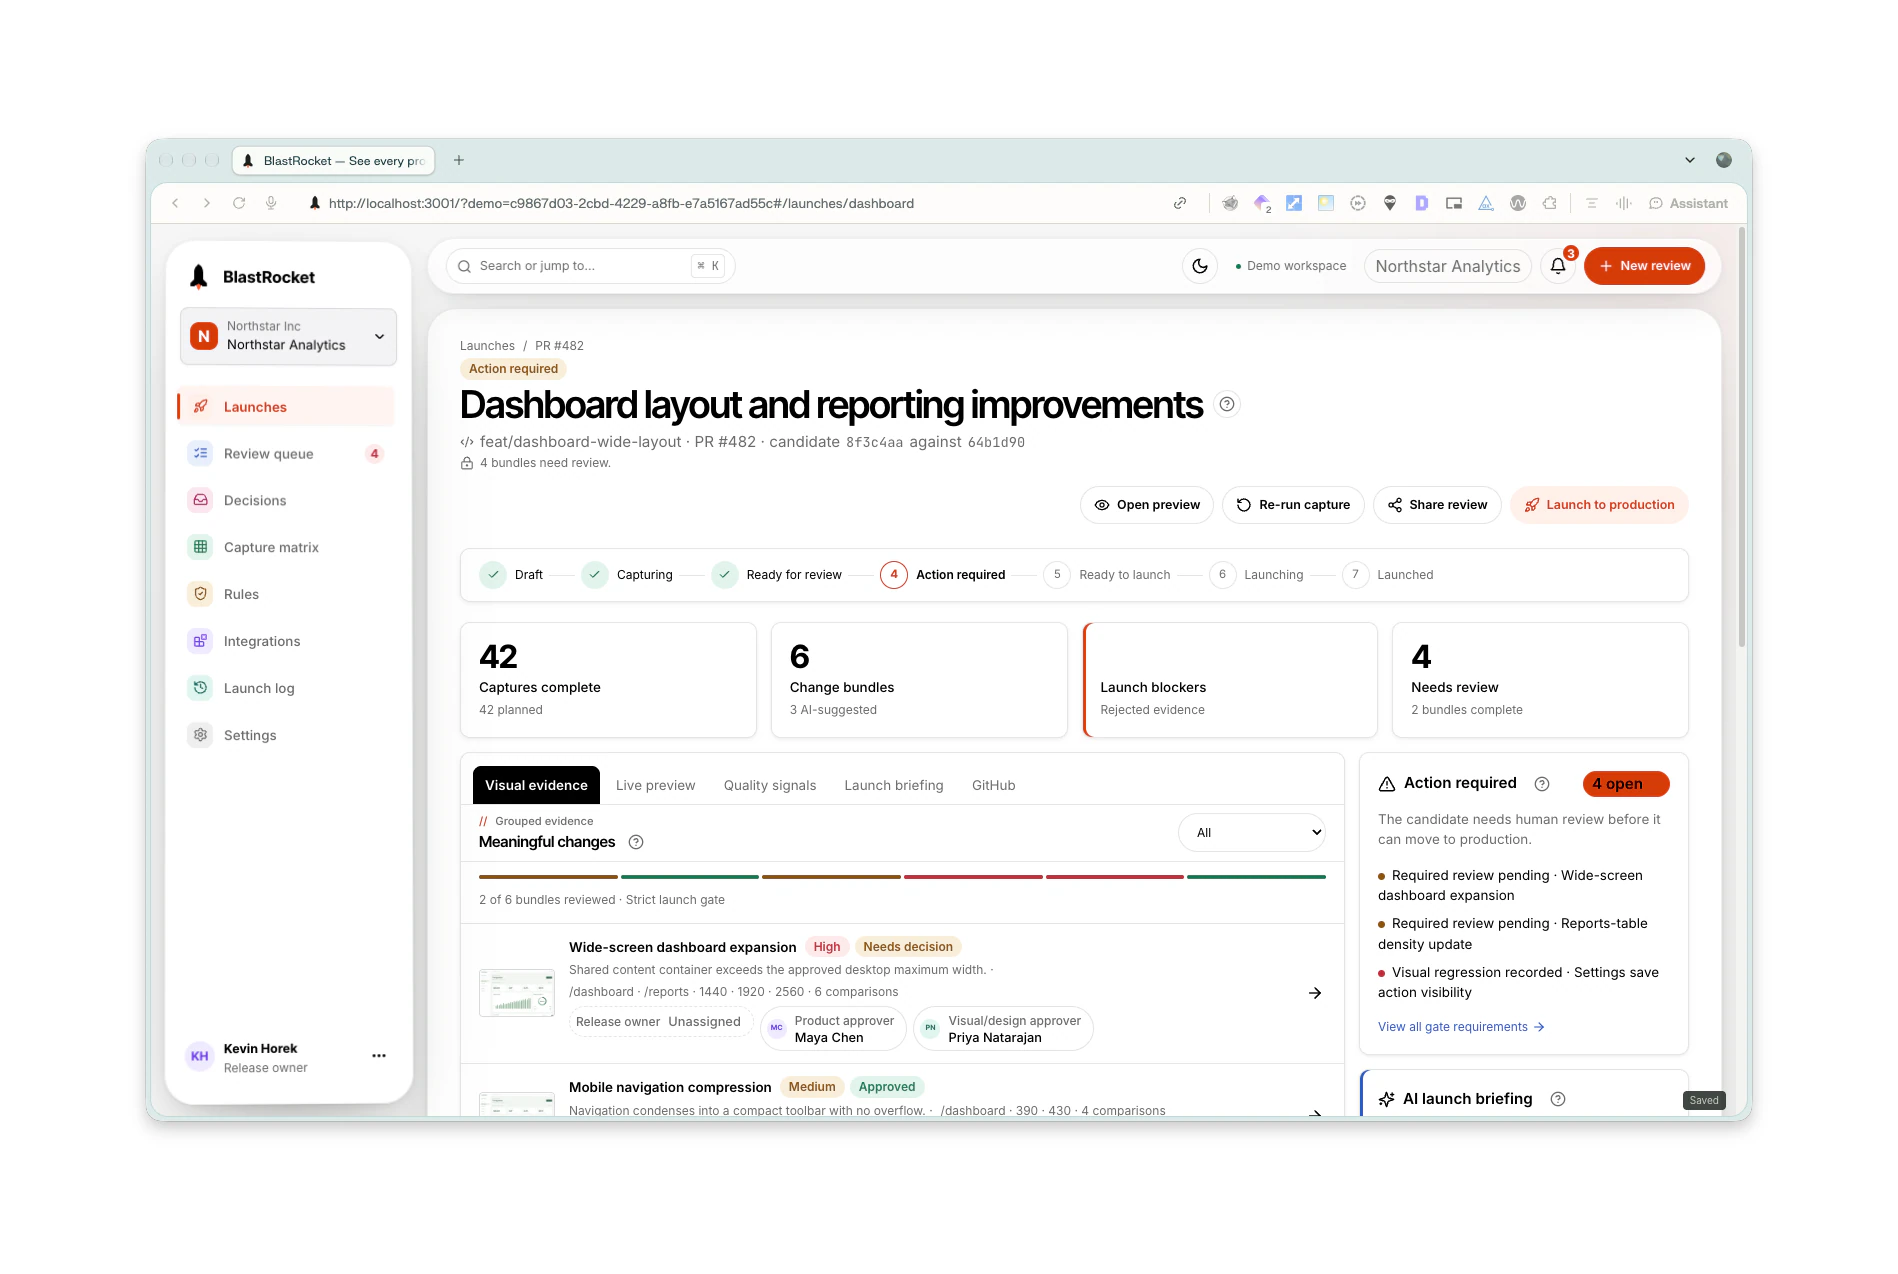1898x1274 pixels.
Task: Select the Capturing step checkmark
Action: point(595,575)
